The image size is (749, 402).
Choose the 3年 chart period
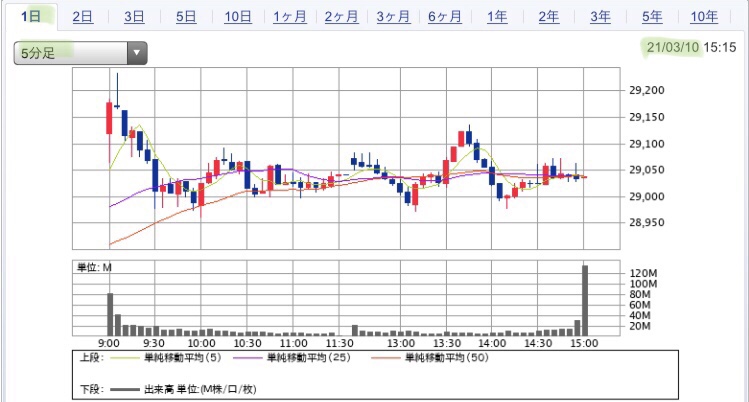(x=600, y=17)
